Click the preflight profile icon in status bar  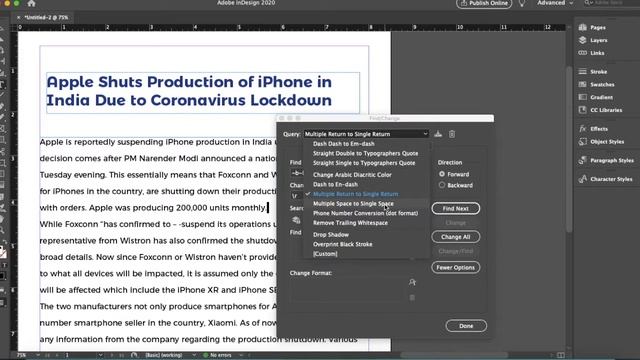coord(134,355)
